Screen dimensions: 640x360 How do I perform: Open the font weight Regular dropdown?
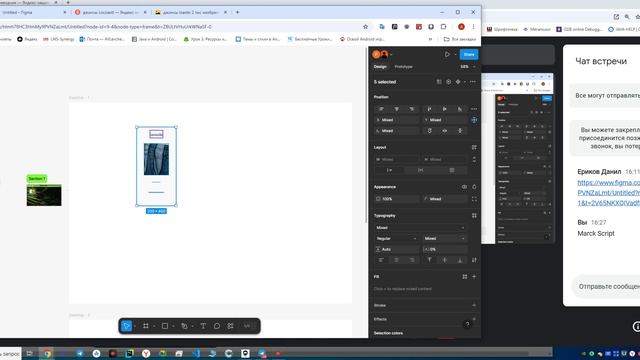[x=397, y=238]
